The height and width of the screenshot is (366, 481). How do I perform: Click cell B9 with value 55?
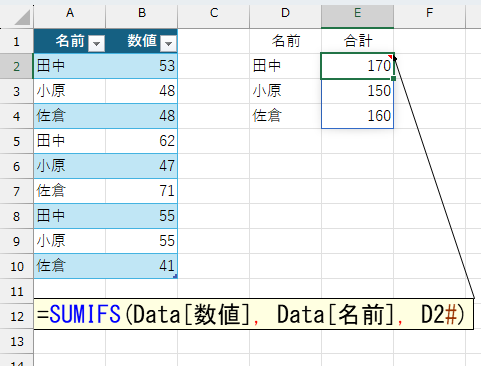click(142, 241)
